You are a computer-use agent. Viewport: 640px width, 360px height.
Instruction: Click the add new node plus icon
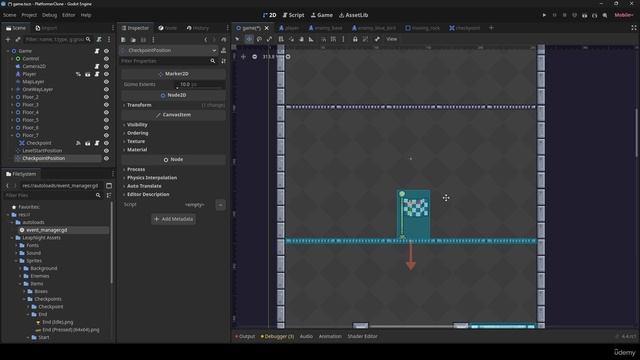(x=8, y=39)
